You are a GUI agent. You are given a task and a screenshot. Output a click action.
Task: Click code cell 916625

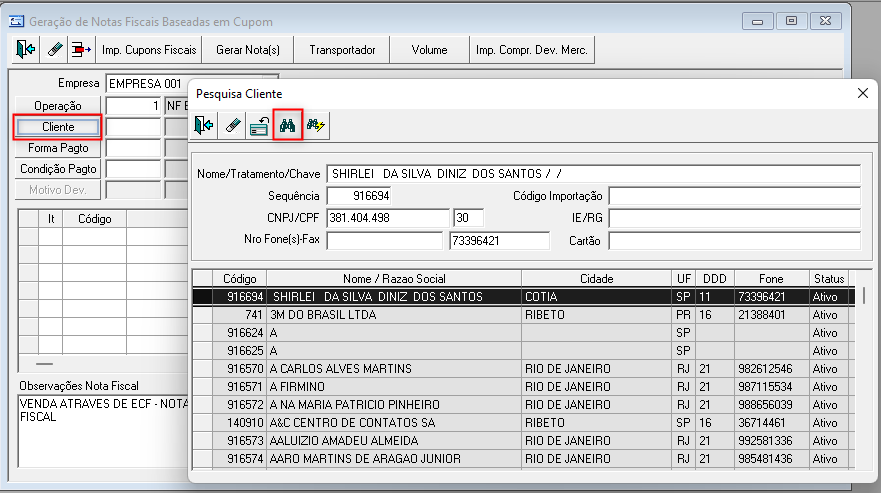tap(240, 351)
